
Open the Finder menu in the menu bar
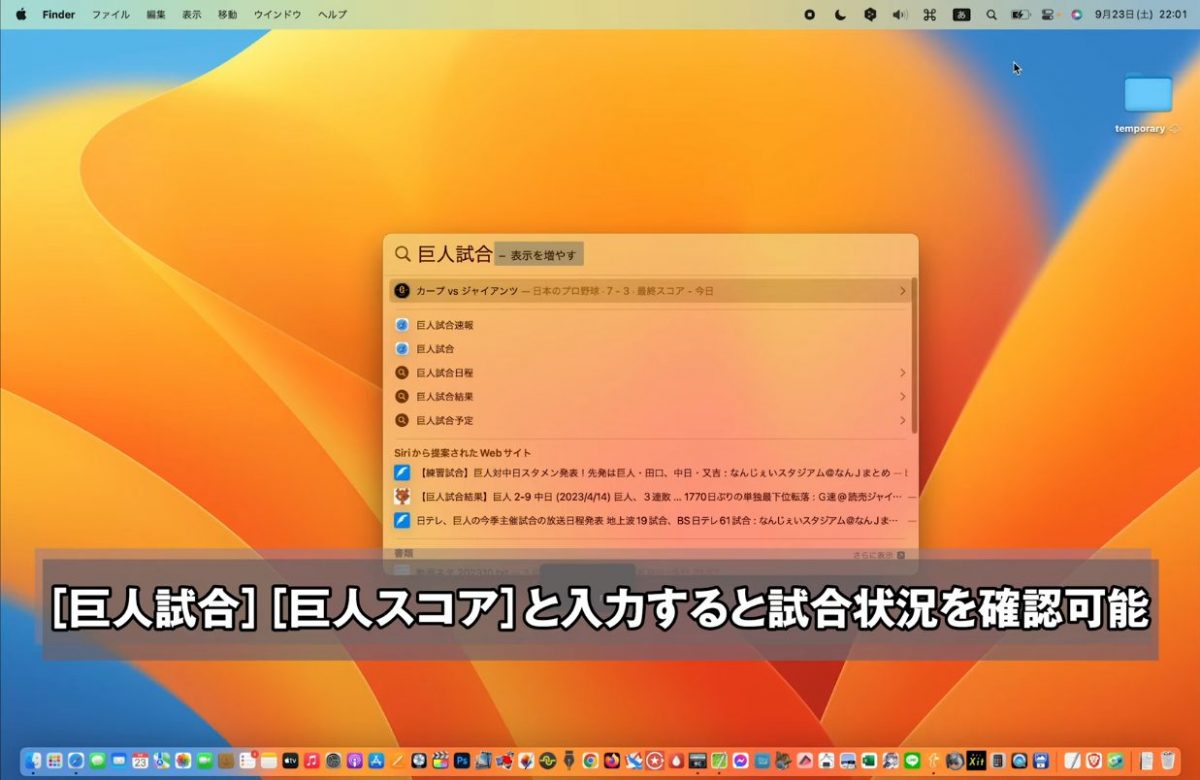tap(59, 15)
